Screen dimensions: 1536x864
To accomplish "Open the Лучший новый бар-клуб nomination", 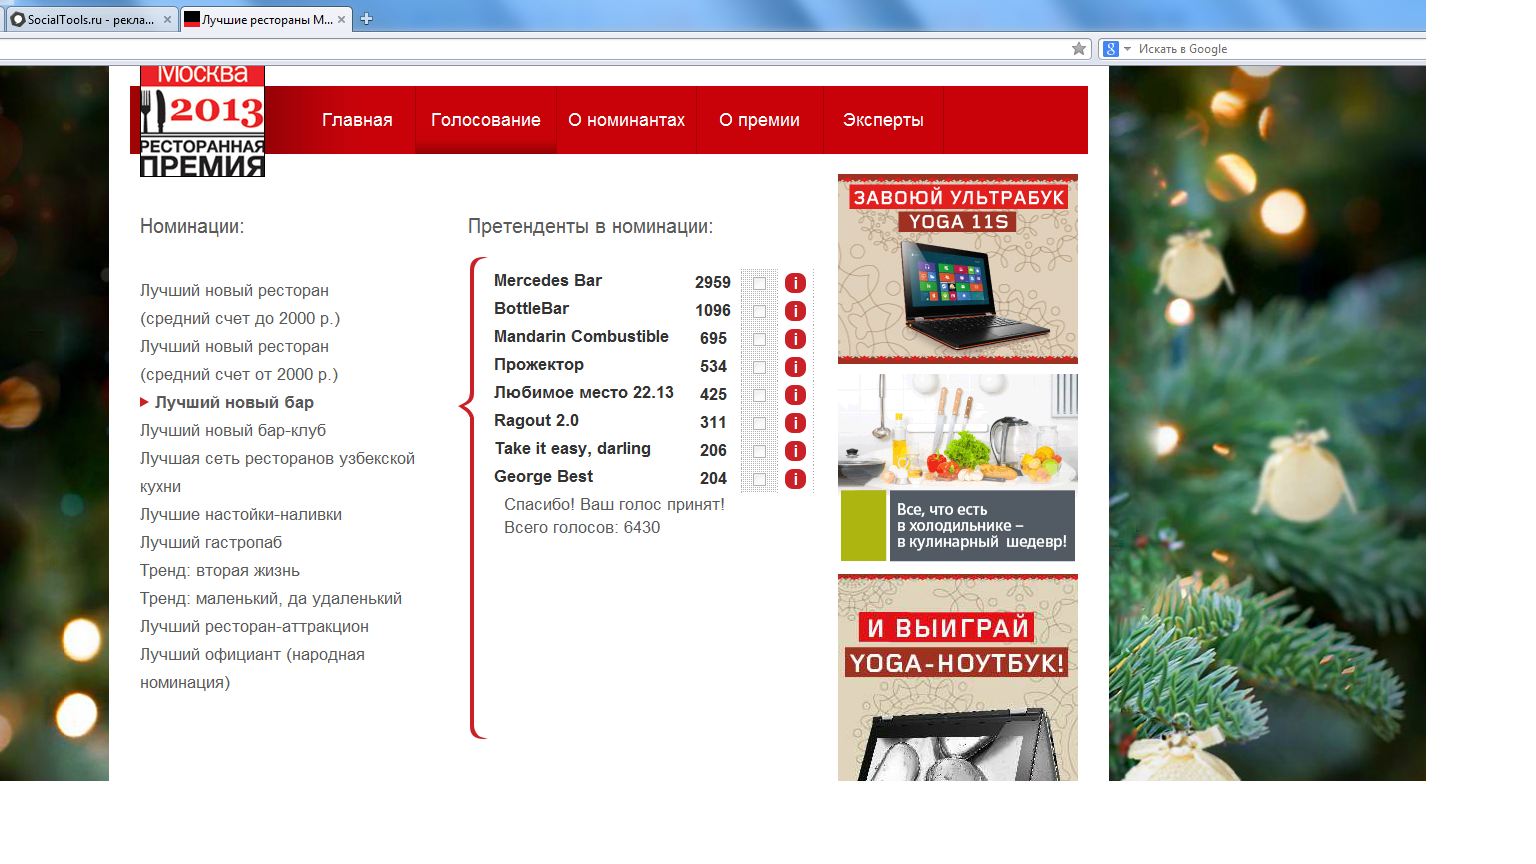I will click(233, 430).
